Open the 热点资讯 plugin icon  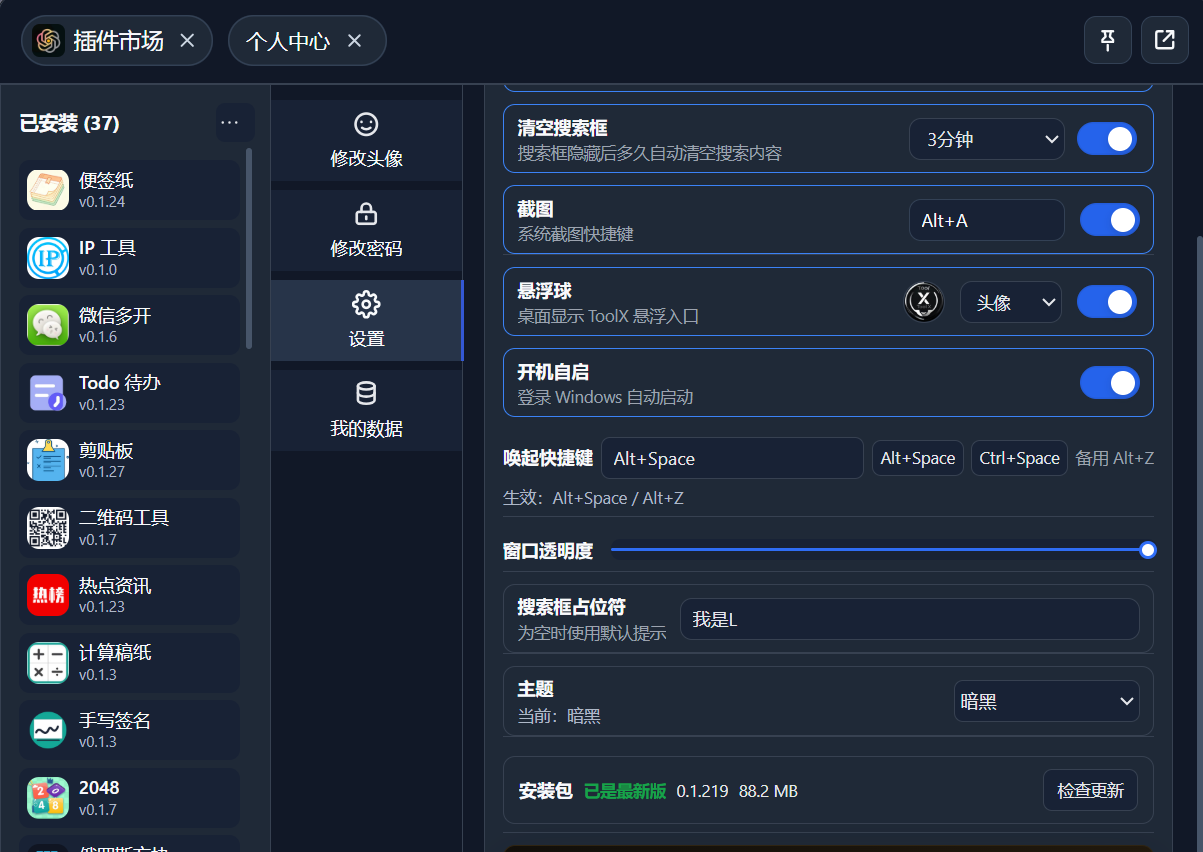pyautogui.click(x=48, y=595)
